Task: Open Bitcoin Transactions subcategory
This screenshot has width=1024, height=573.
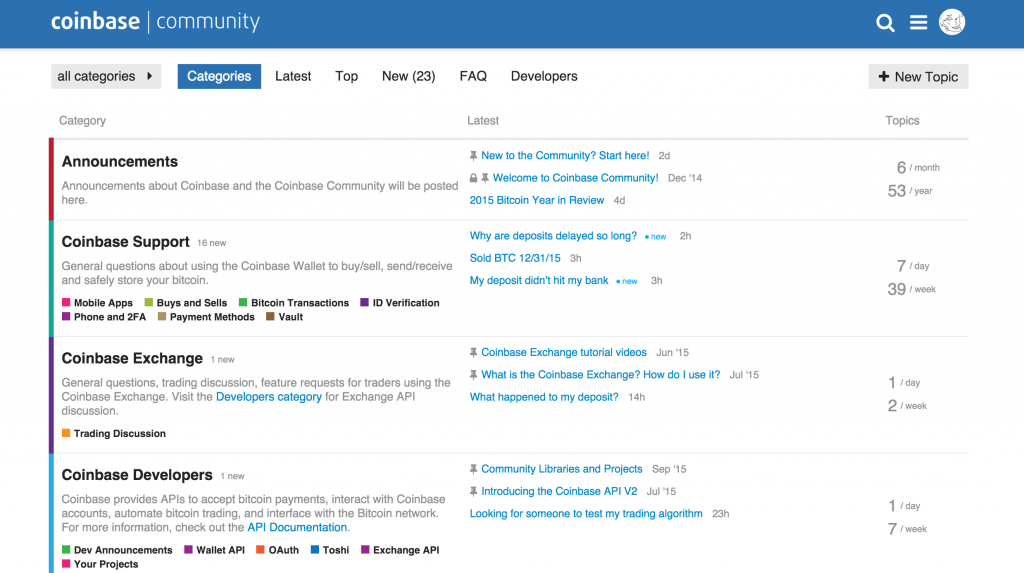Action: [x=294, y=303]
